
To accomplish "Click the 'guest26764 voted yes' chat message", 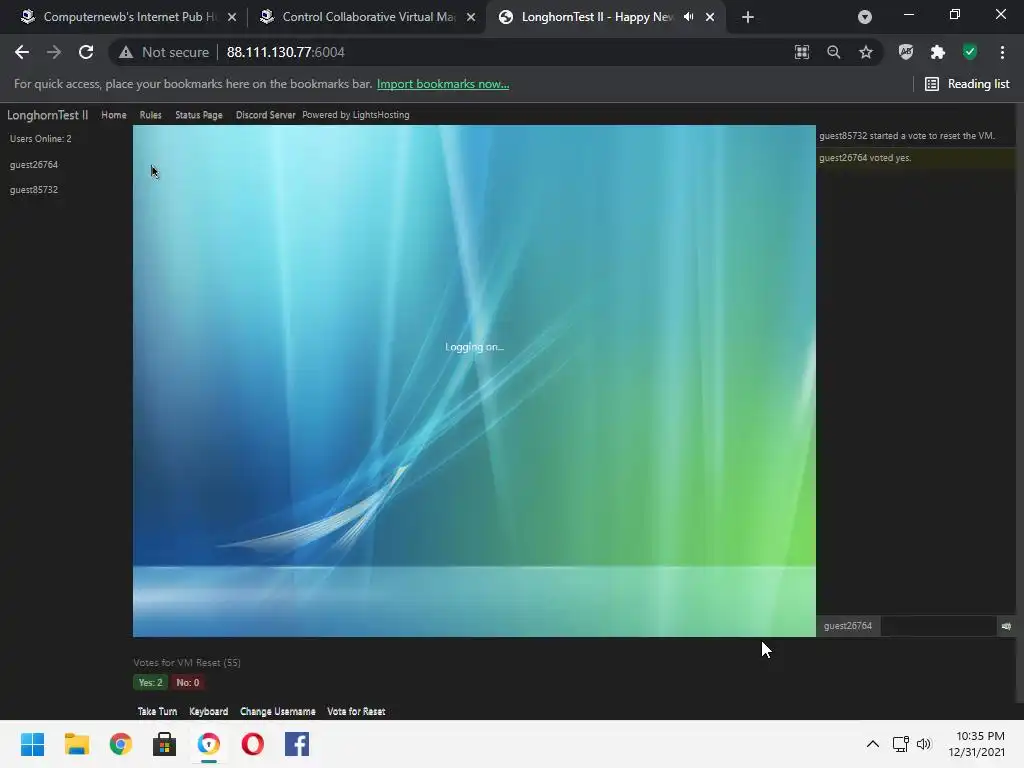I will 865,158.
